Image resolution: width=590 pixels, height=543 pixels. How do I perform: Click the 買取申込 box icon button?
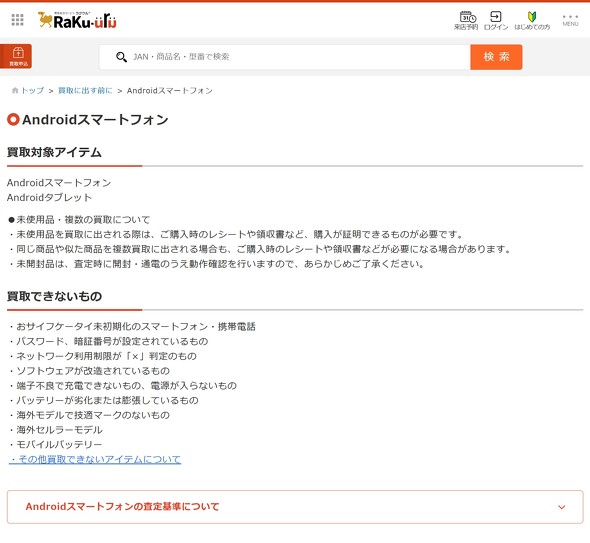(x=16, y=56)
